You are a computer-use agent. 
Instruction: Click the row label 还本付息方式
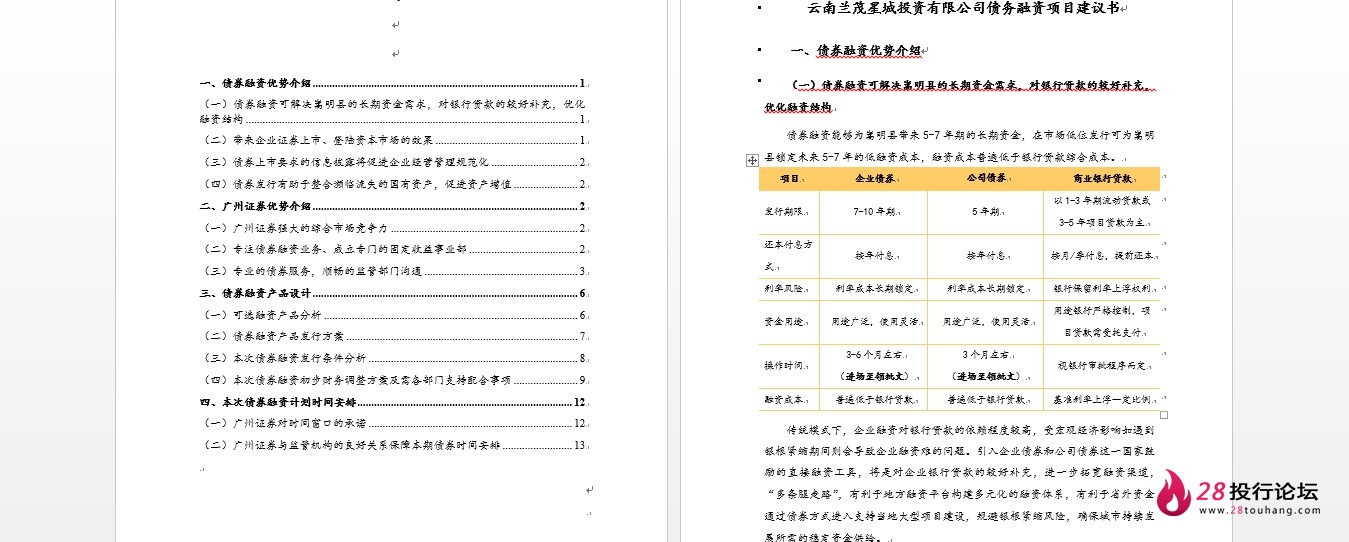click(x=788, y=255)
